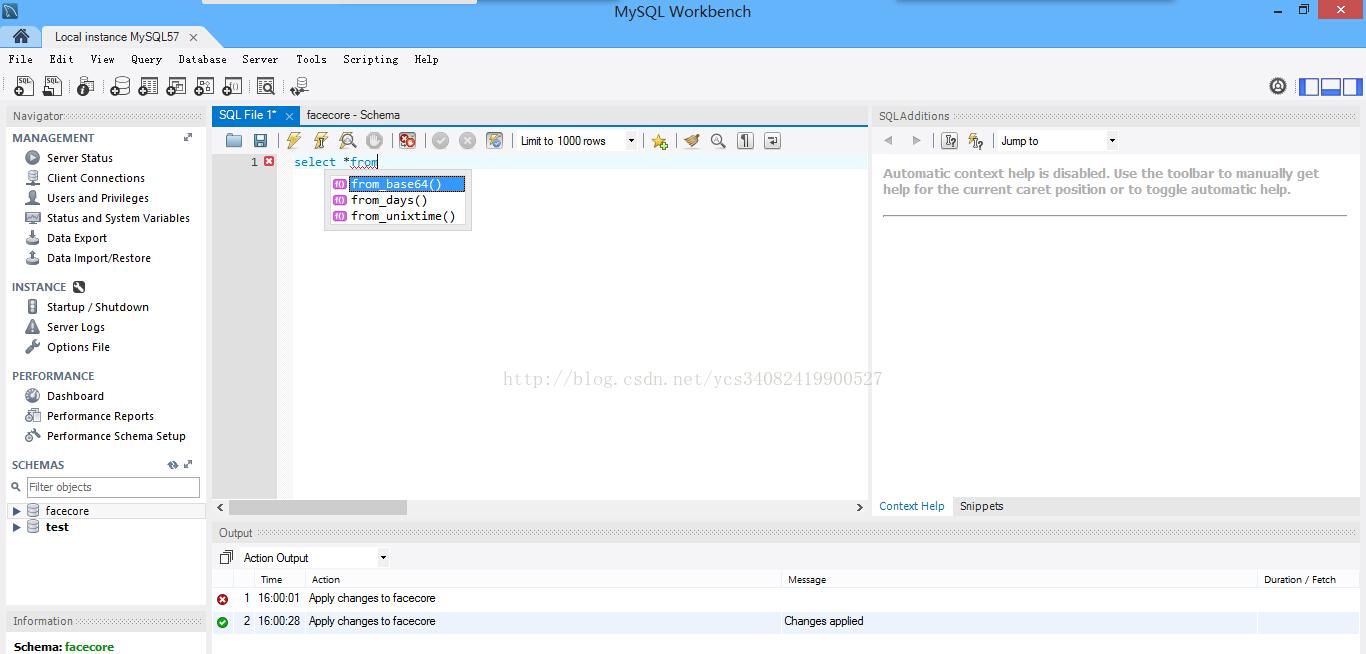Viewport: 1366px width, 654px height.
Task: Toggle the left sidebar panel visibility
Action: [1309, 87]
